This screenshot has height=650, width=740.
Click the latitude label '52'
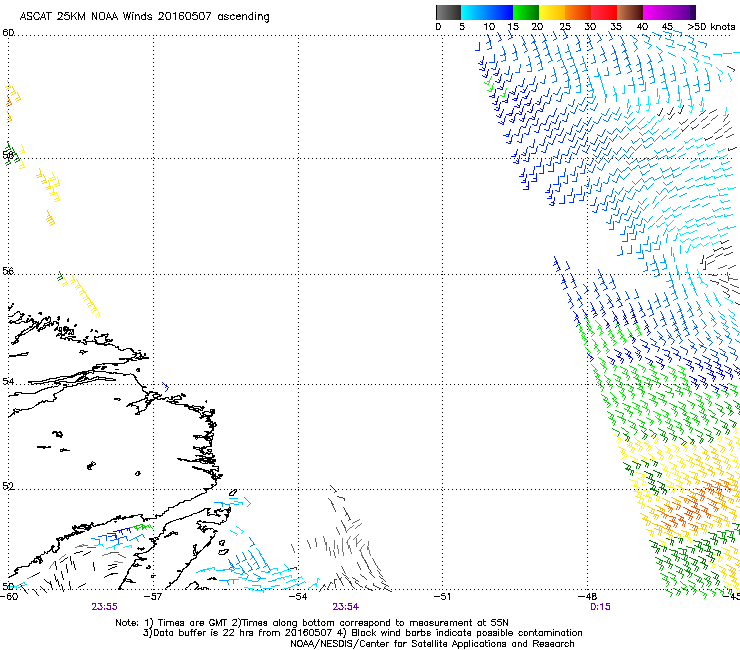8,486
